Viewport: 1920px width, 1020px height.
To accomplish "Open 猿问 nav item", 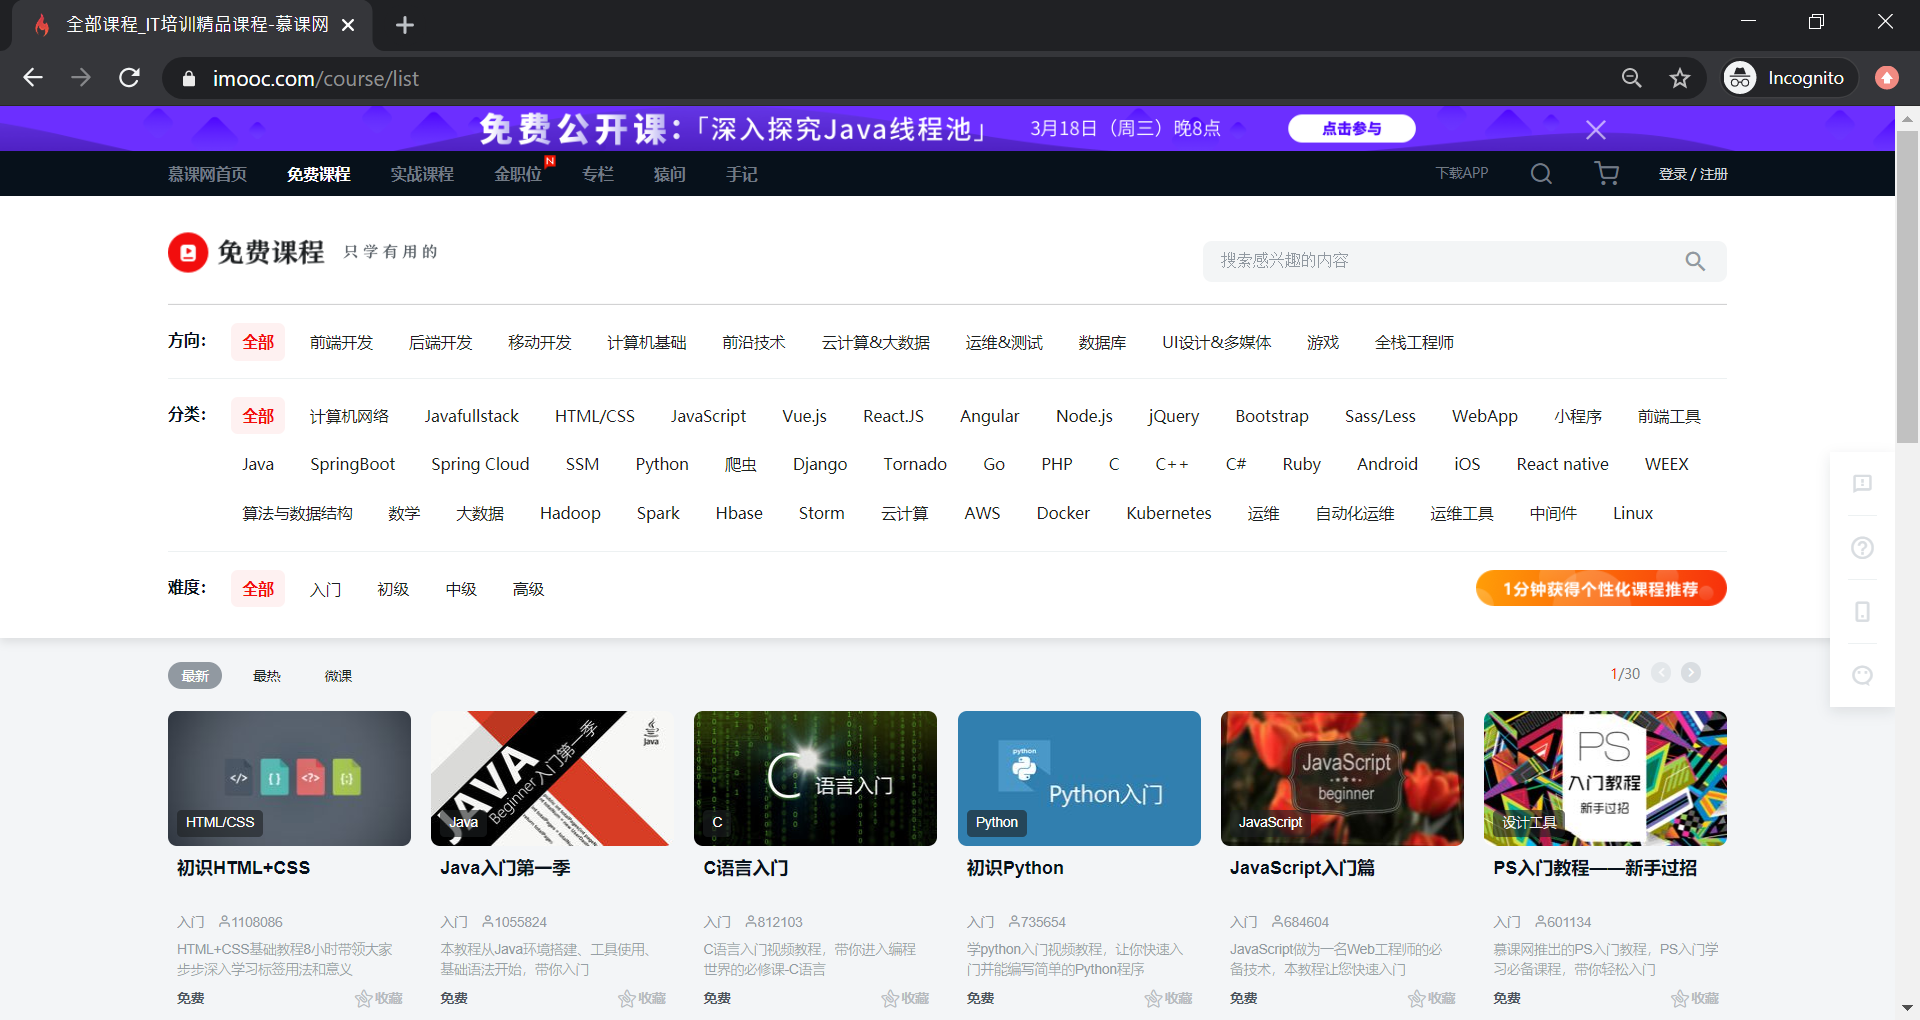I will click(670, 174).
